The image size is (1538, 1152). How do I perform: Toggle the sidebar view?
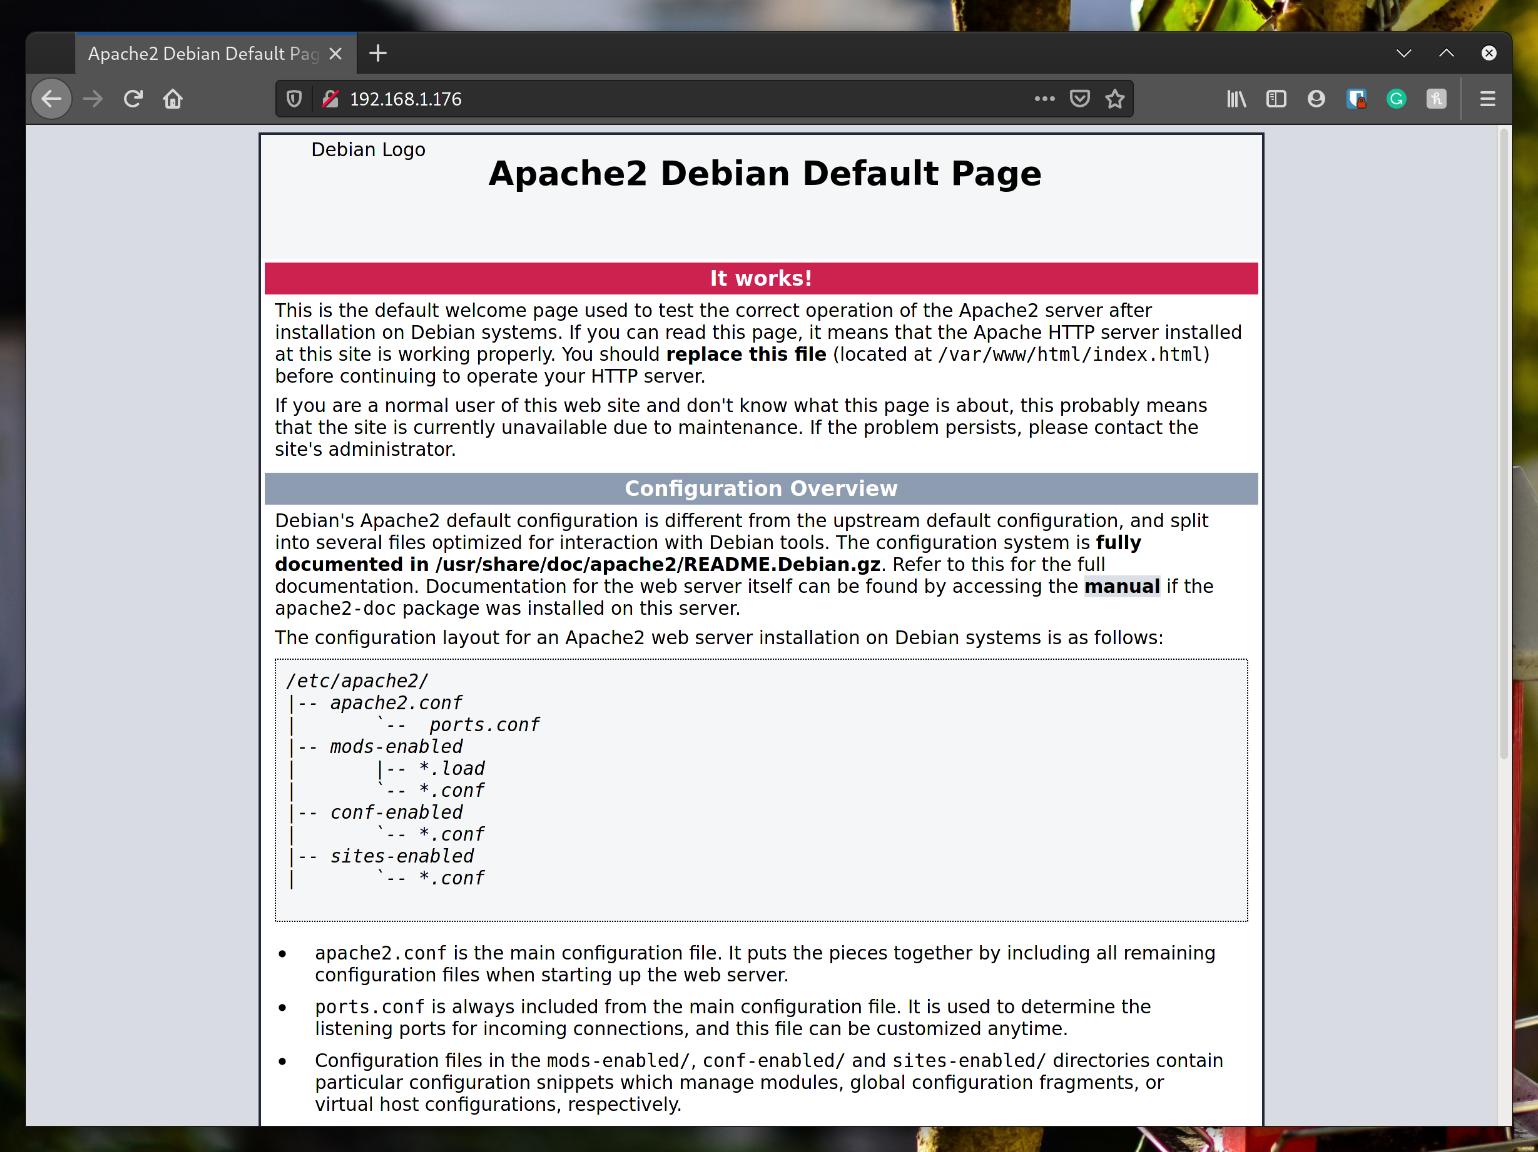point(1277,99)
